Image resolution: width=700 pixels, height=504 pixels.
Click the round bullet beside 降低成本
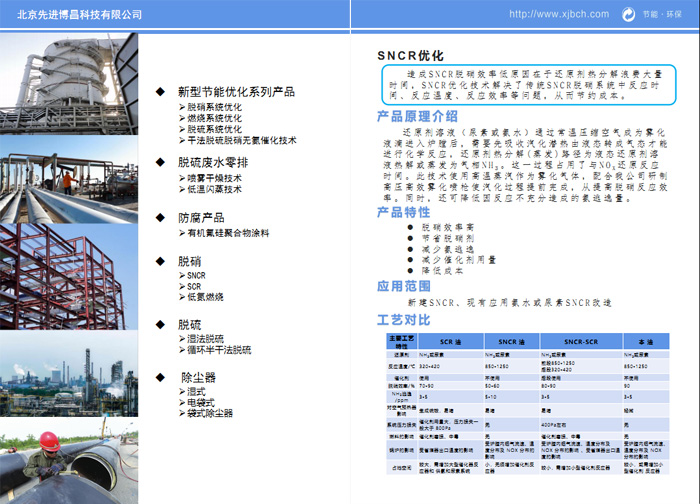410,269
